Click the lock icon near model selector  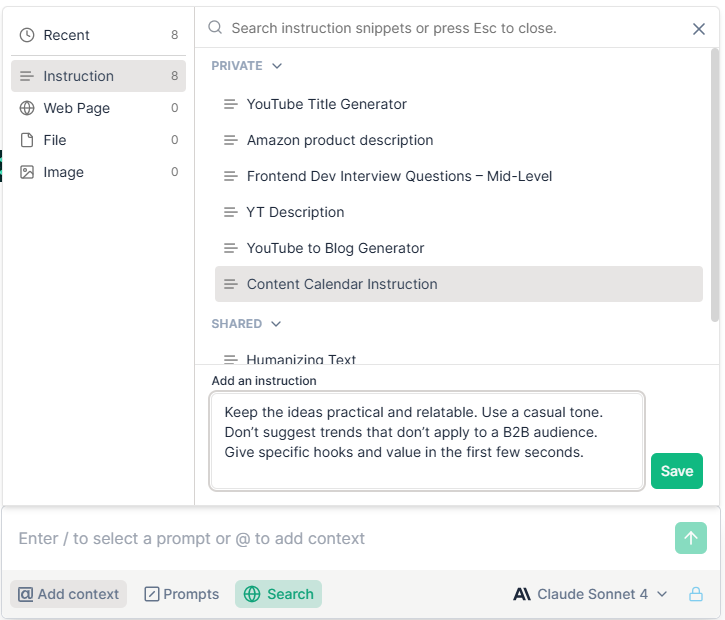695,594
